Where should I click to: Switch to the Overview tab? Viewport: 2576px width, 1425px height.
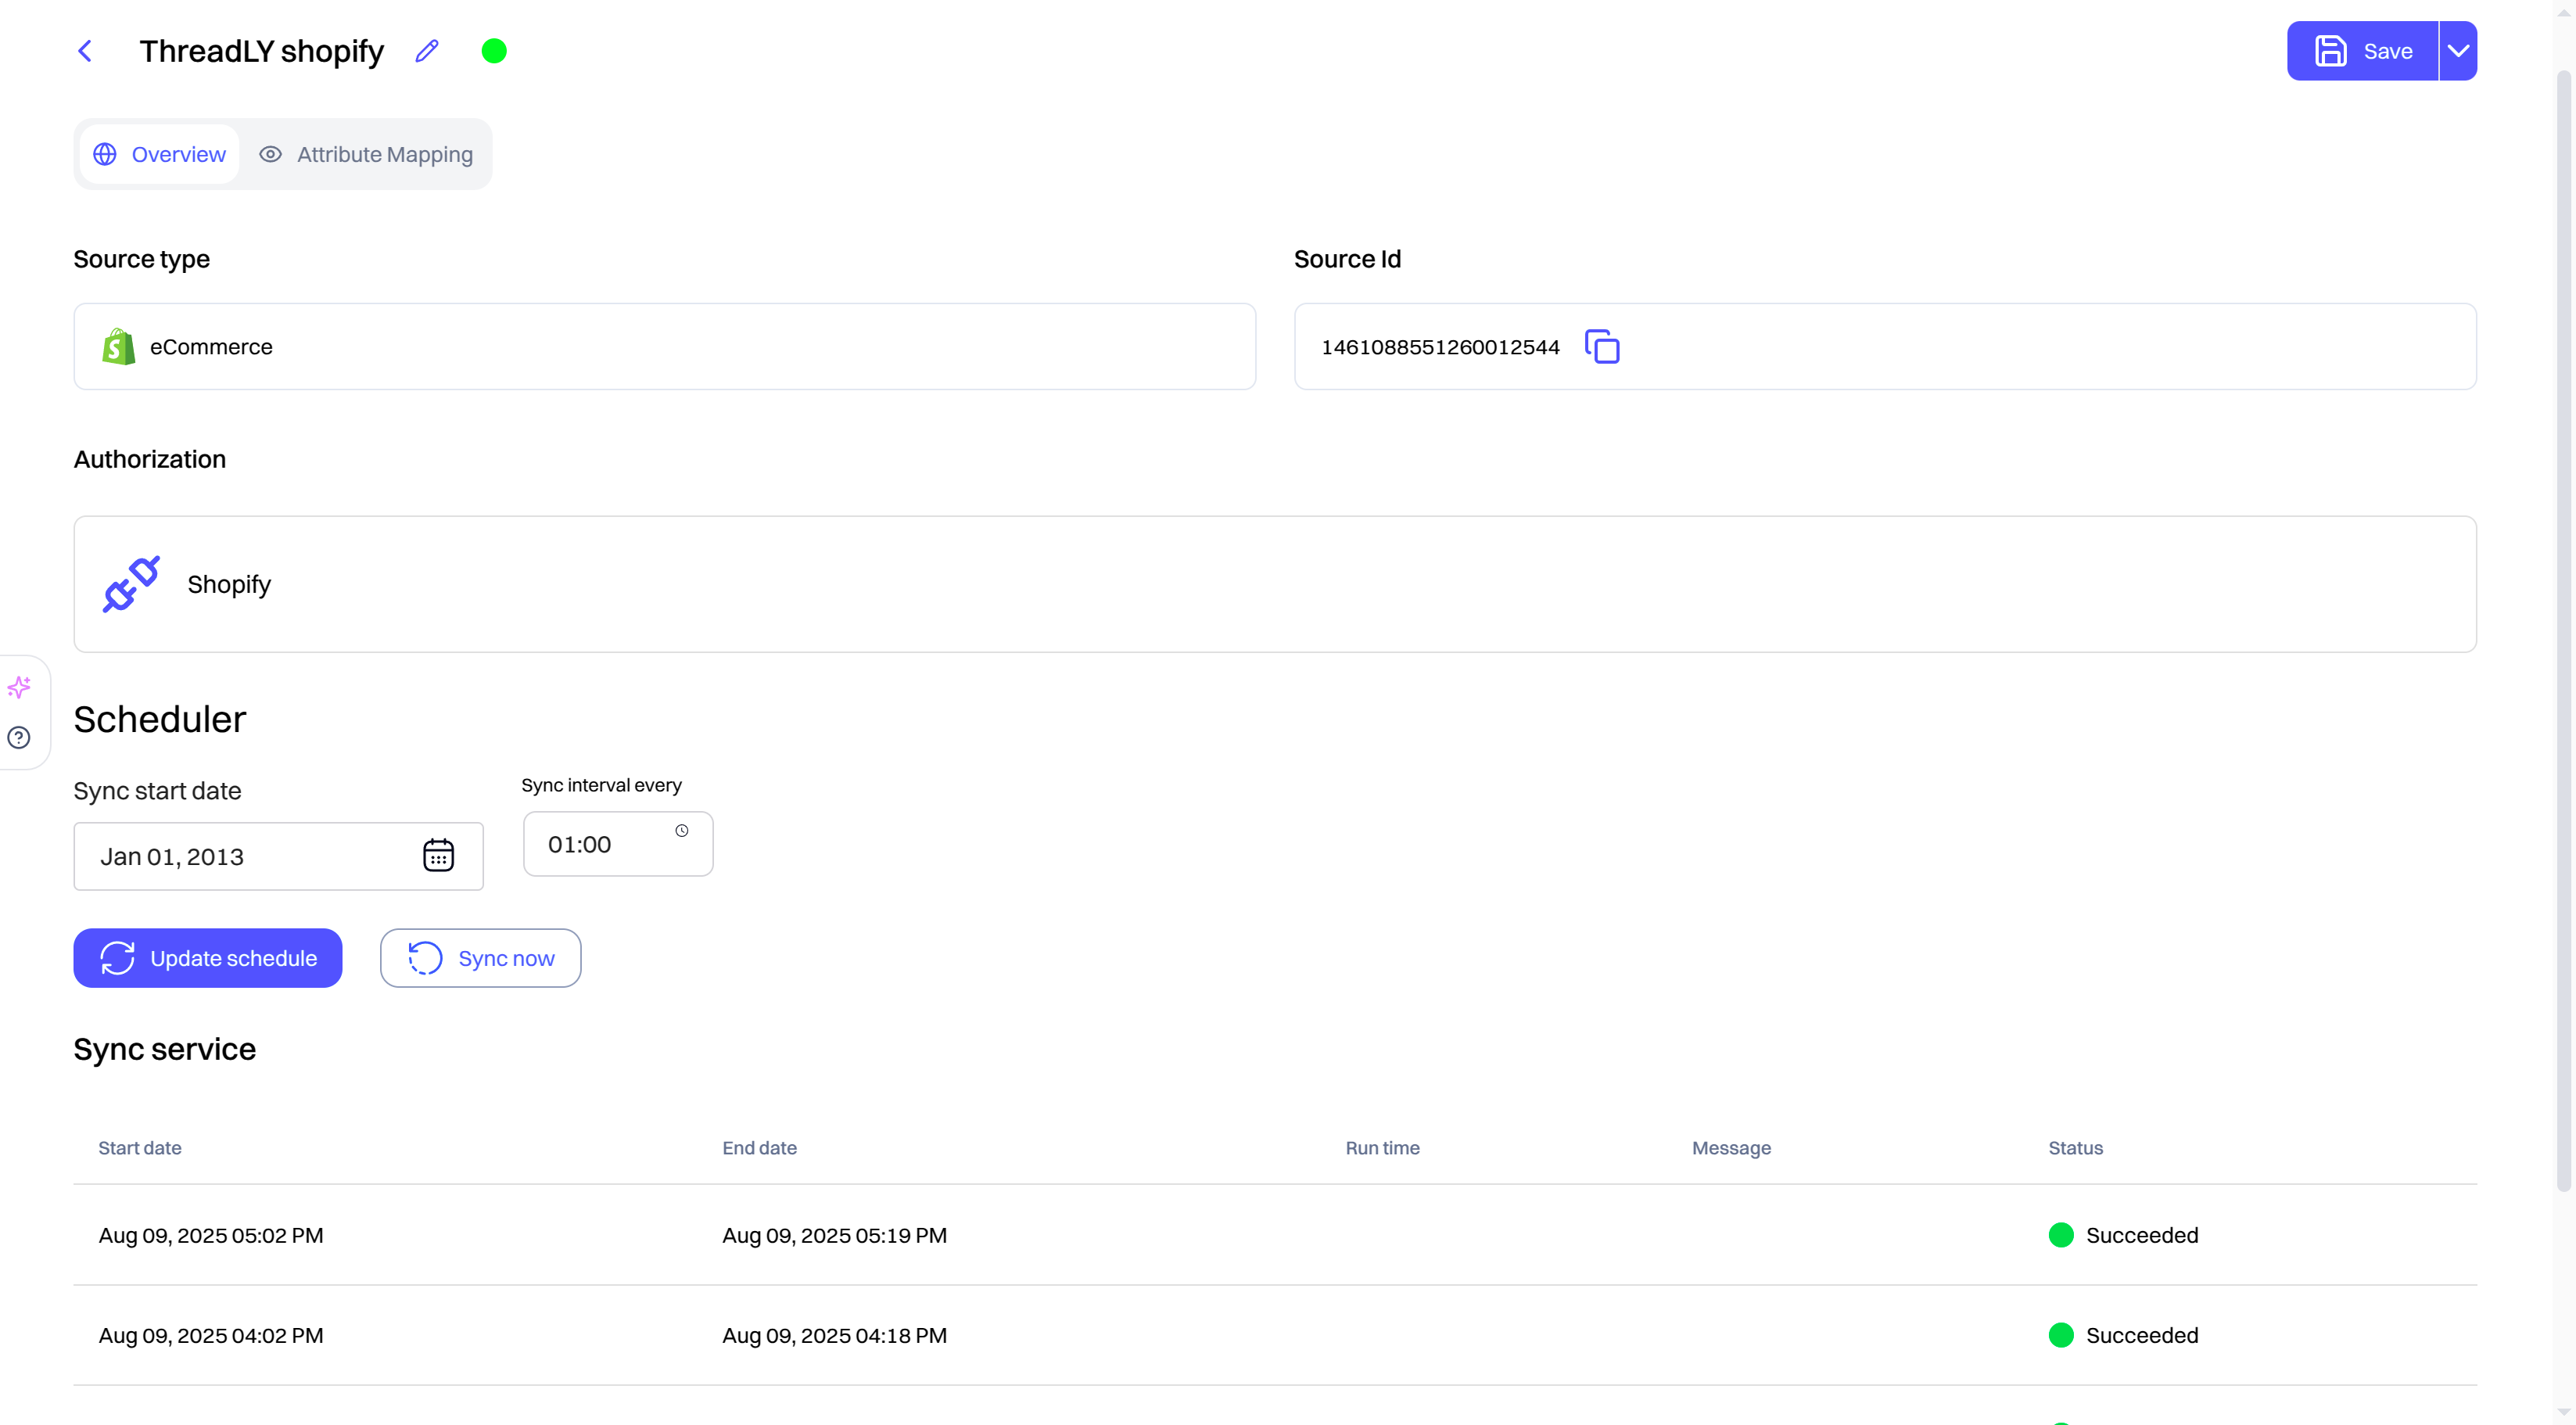pyautogui.click(x=160, y=154)
